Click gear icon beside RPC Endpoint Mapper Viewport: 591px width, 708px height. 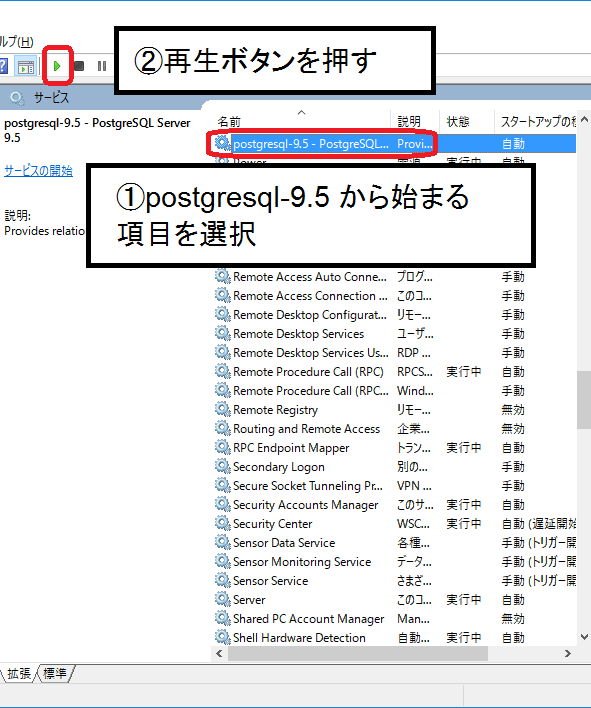222,447
